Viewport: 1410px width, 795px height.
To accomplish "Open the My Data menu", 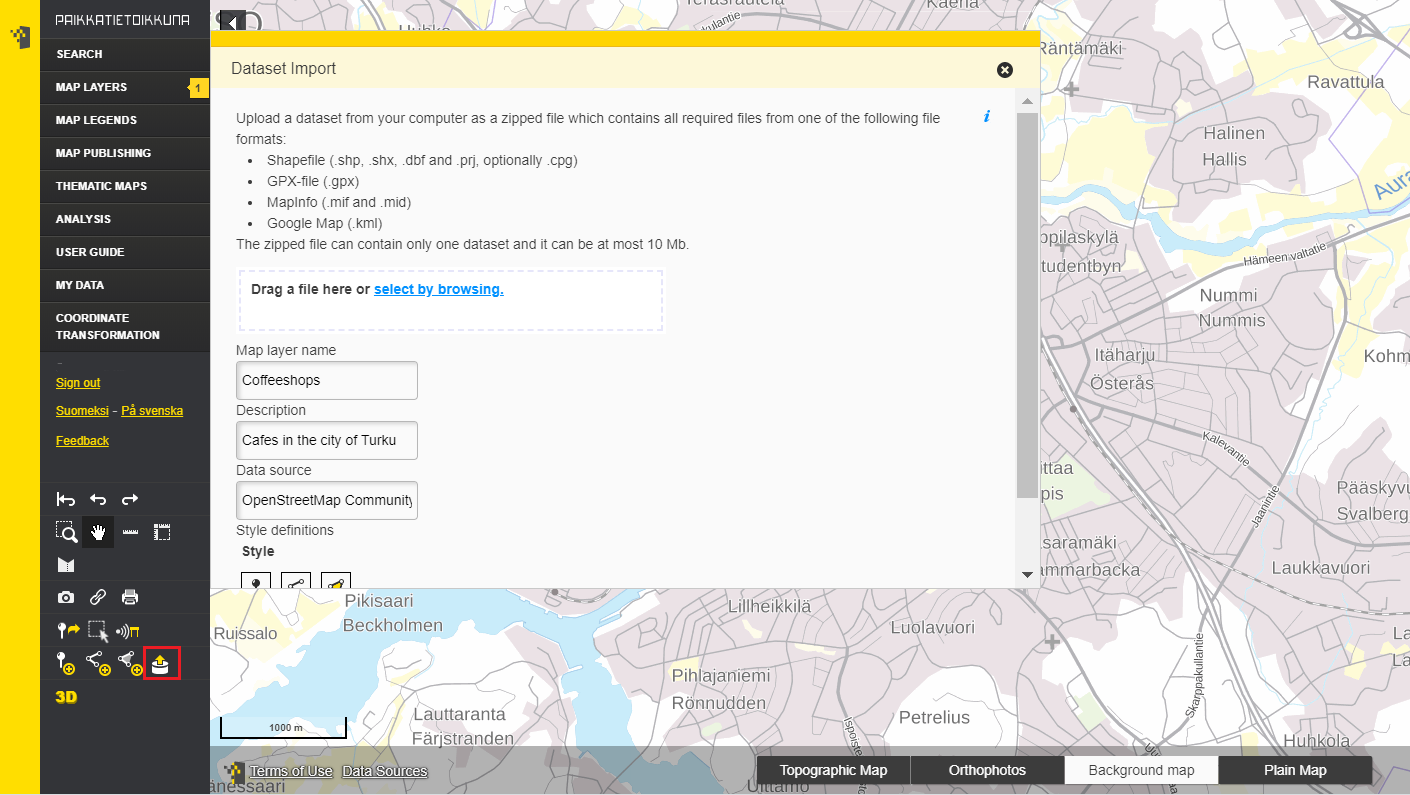I will pyautogui.click(x=125, y=285).
